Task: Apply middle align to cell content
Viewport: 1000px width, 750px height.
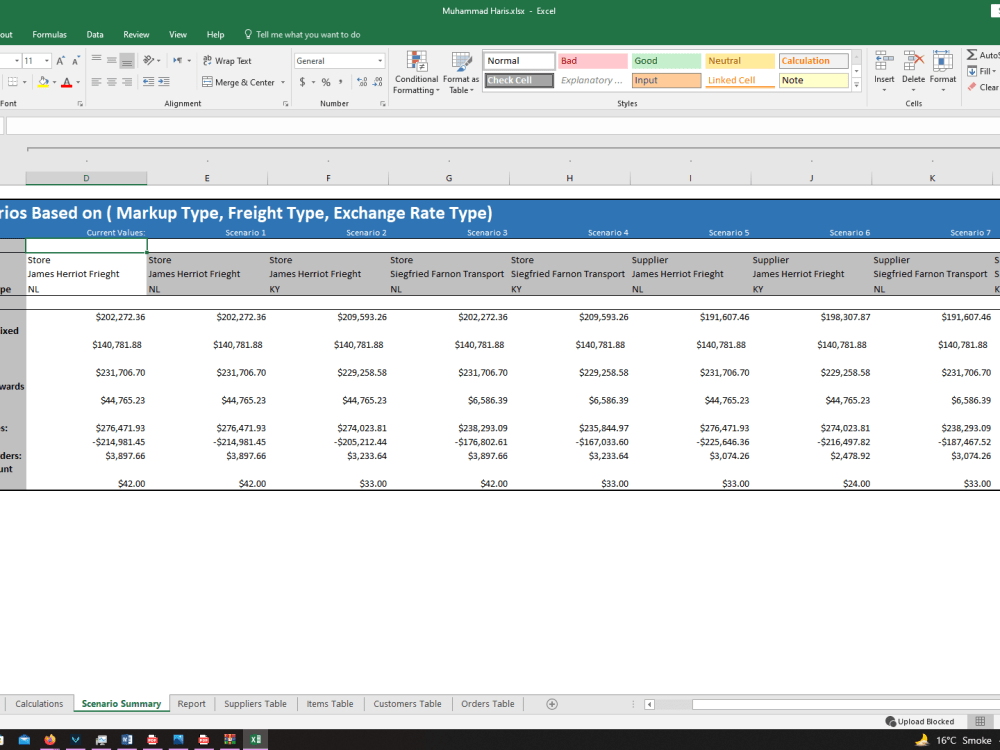Action: [112, 61]
